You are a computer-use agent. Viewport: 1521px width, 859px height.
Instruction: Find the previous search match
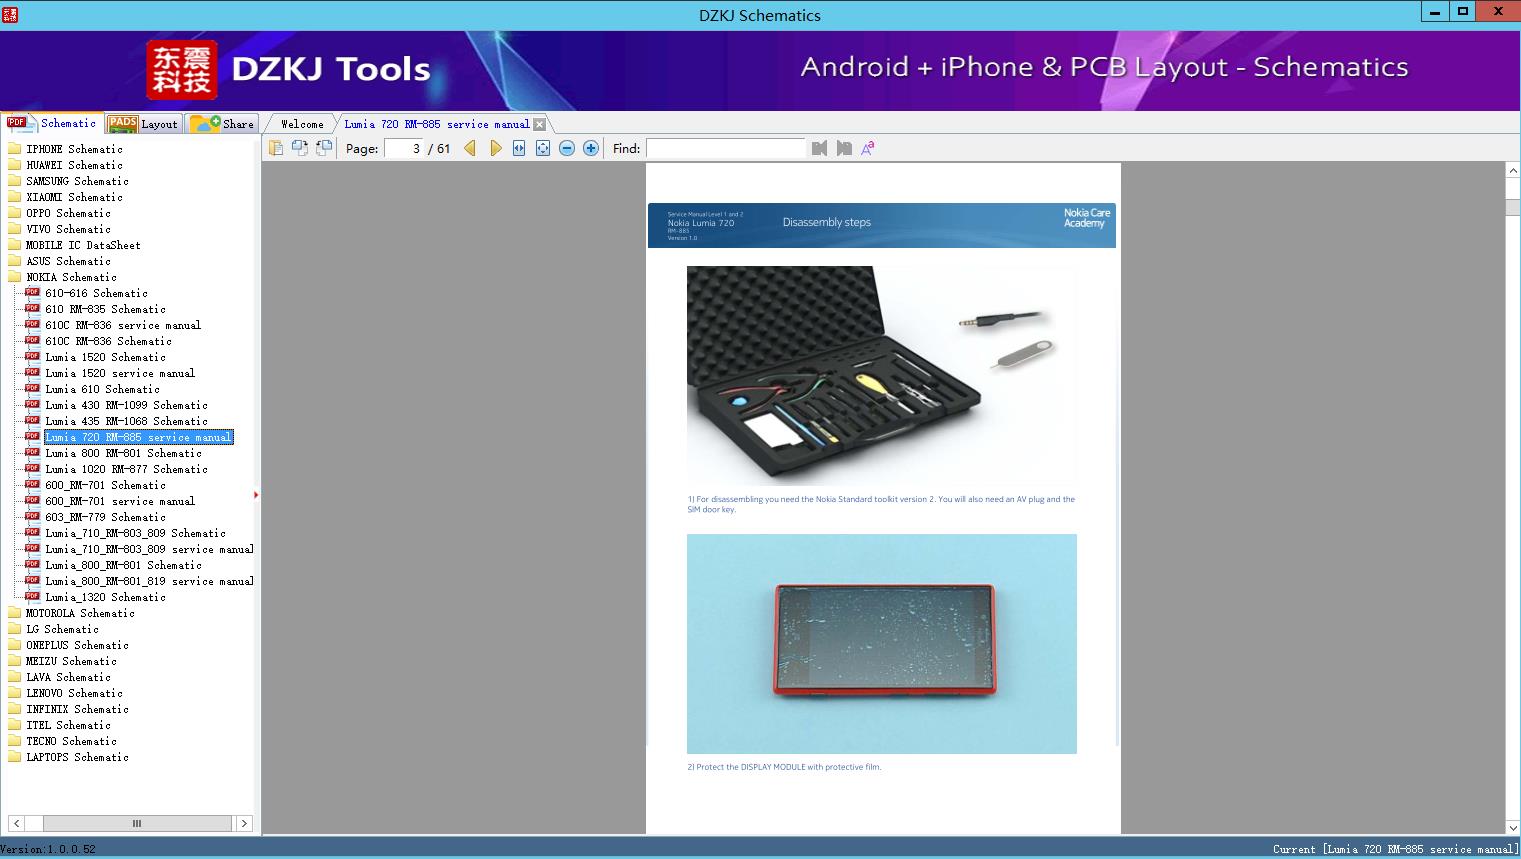[820, 148]
